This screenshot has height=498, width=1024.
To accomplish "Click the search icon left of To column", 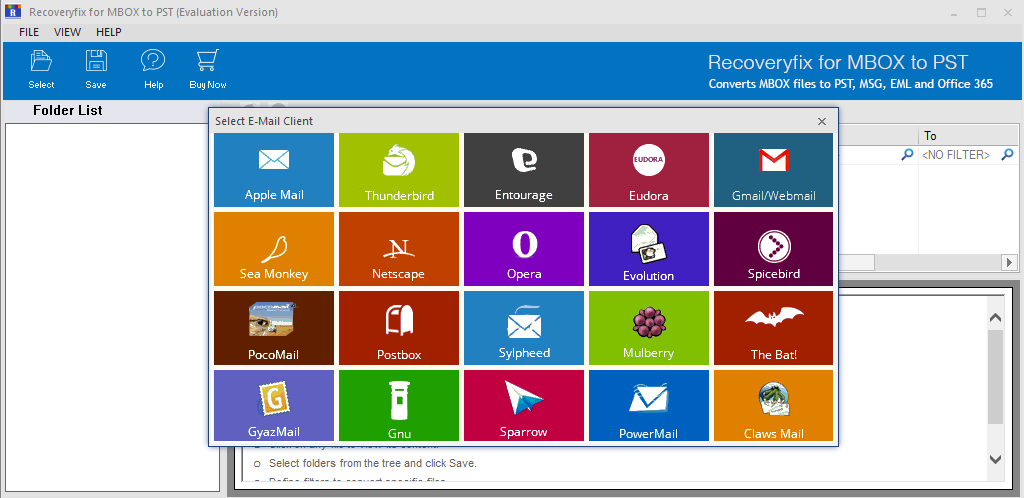I will [x=907, y=155].
